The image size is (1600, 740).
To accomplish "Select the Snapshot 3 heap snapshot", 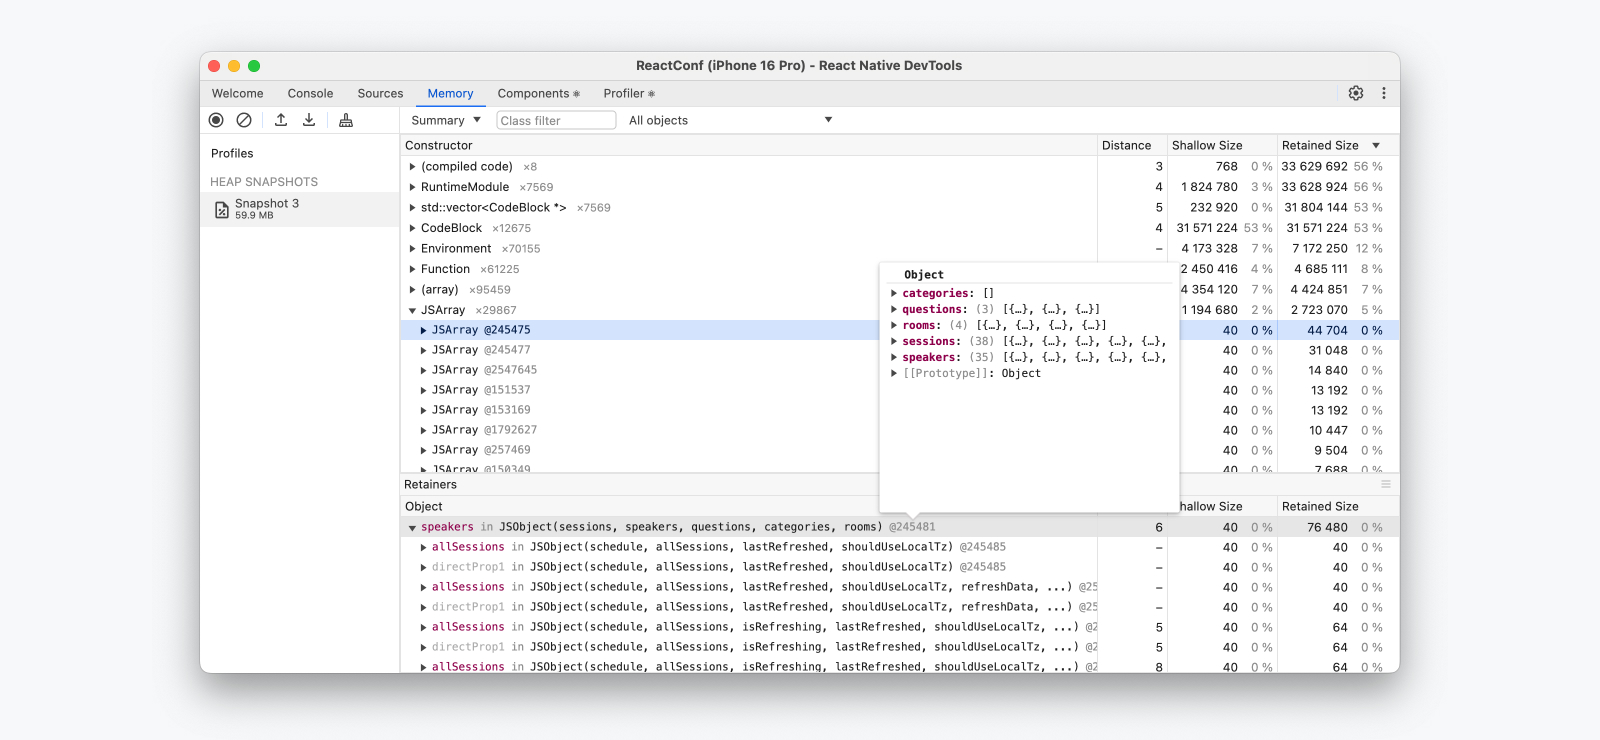I will [267, 208].
